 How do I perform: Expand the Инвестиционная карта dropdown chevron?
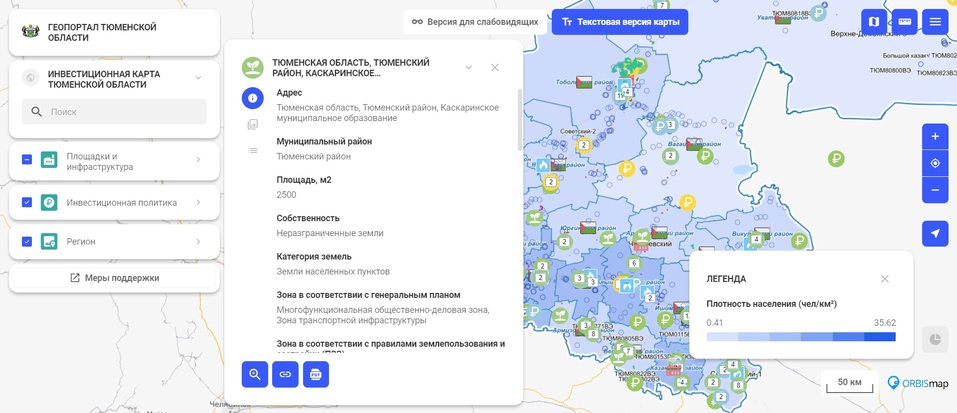coord(198,78)
